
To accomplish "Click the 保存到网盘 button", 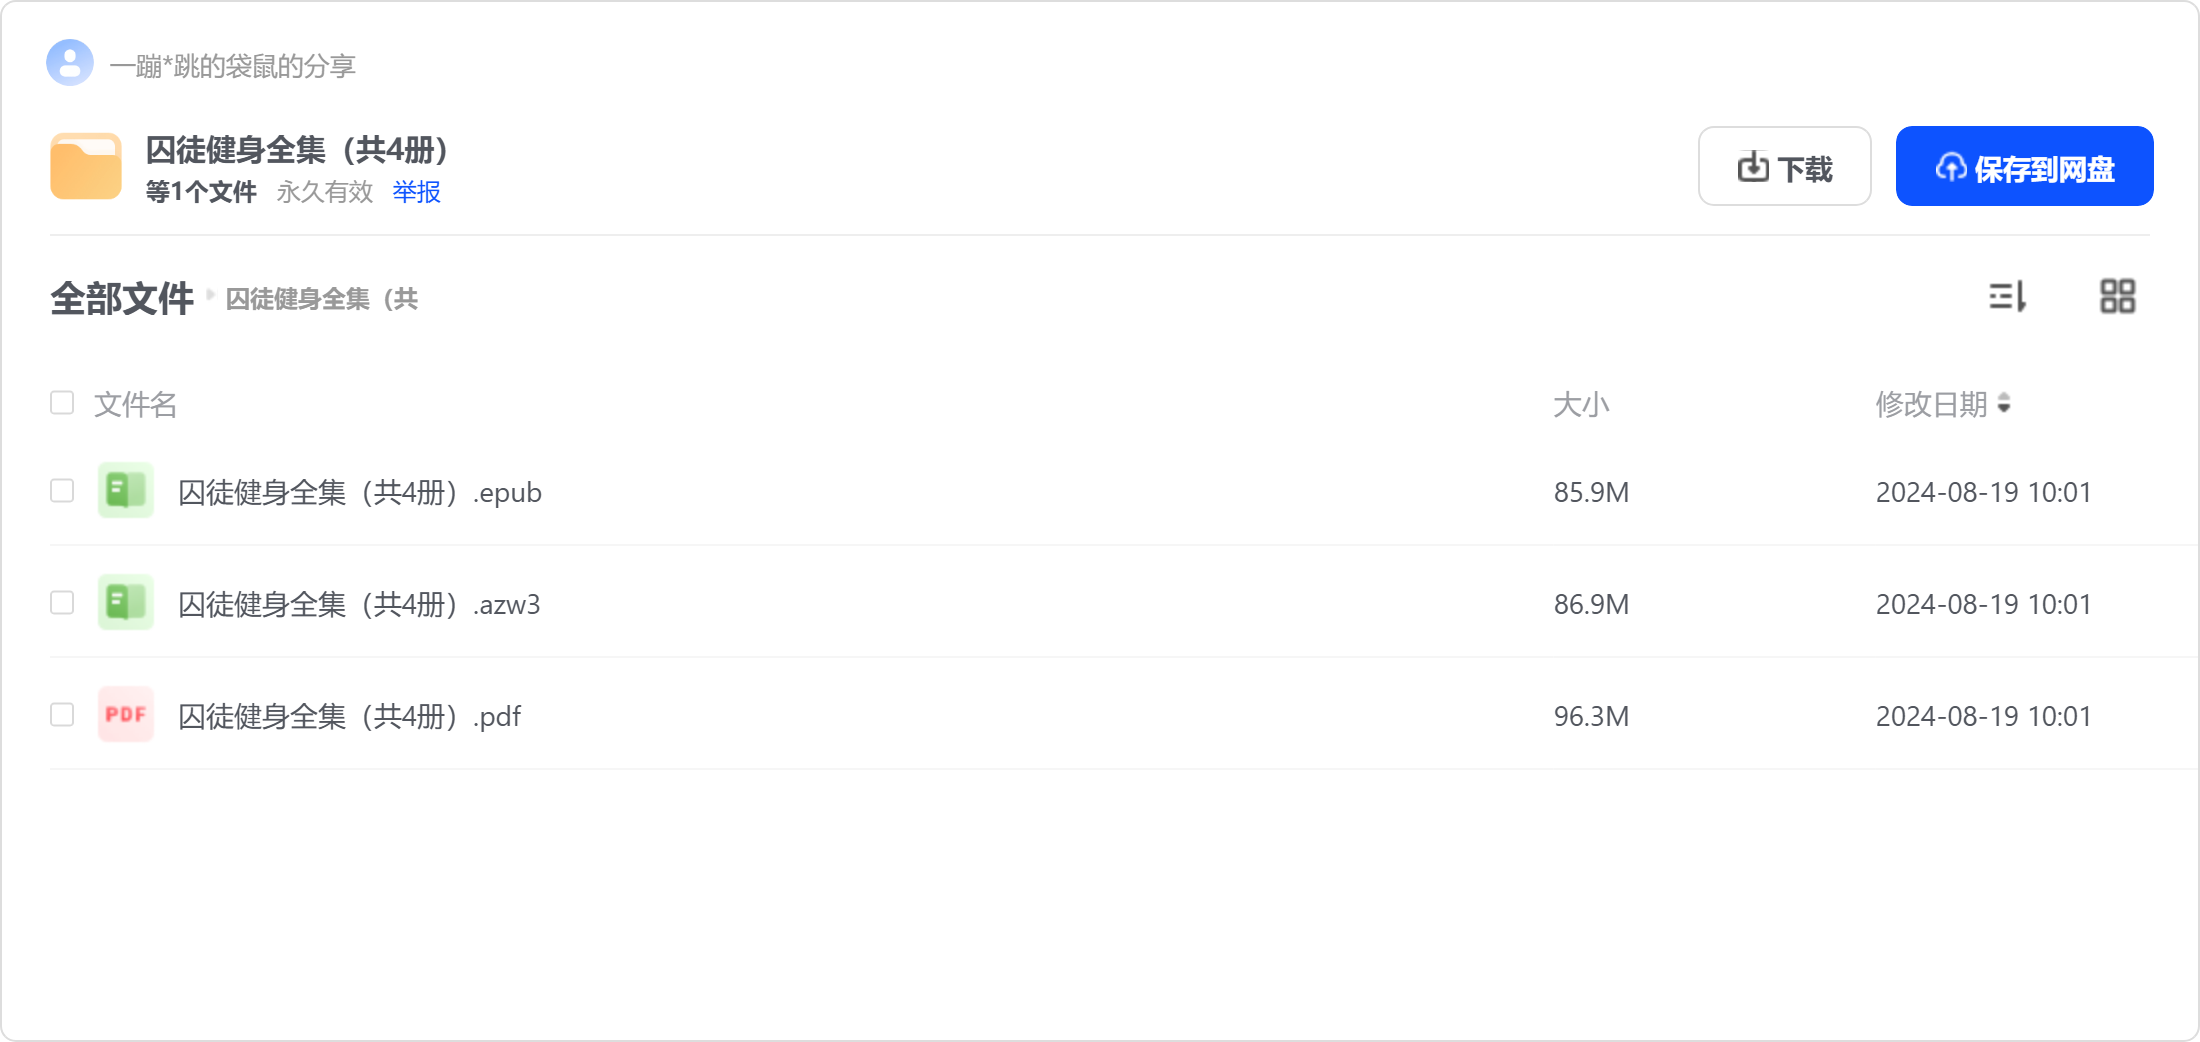I will point(2025,166).
